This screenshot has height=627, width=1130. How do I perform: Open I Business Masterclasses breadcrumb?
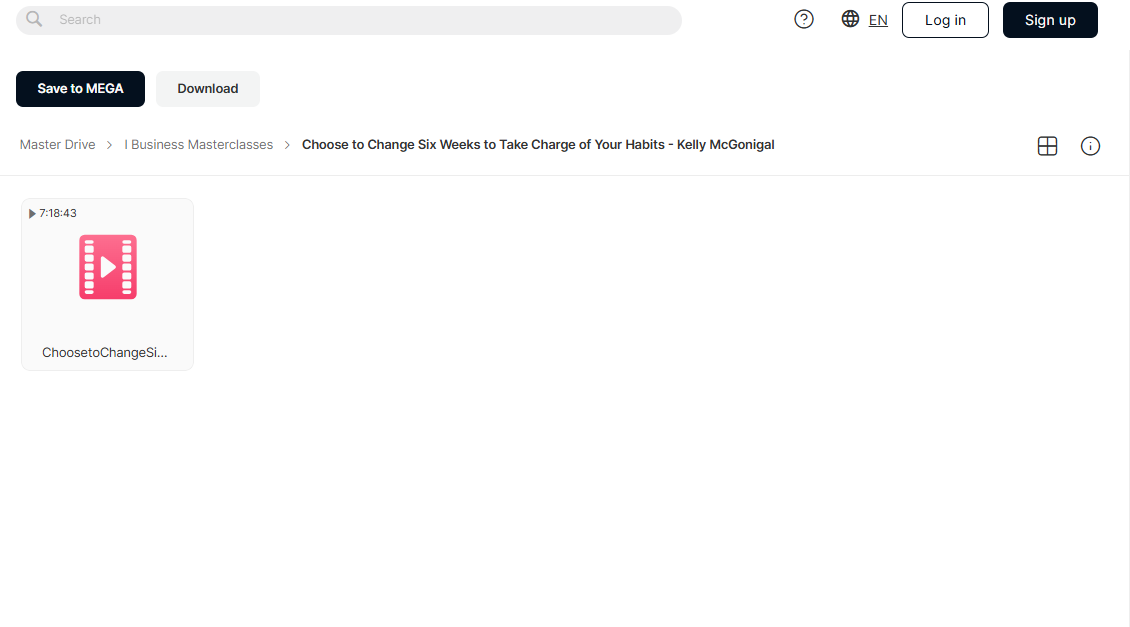[198, 144]
